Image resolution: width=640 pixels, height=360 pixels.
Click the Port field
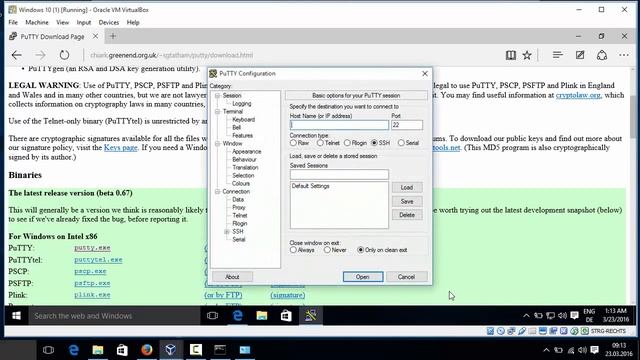tap(407, 125)
